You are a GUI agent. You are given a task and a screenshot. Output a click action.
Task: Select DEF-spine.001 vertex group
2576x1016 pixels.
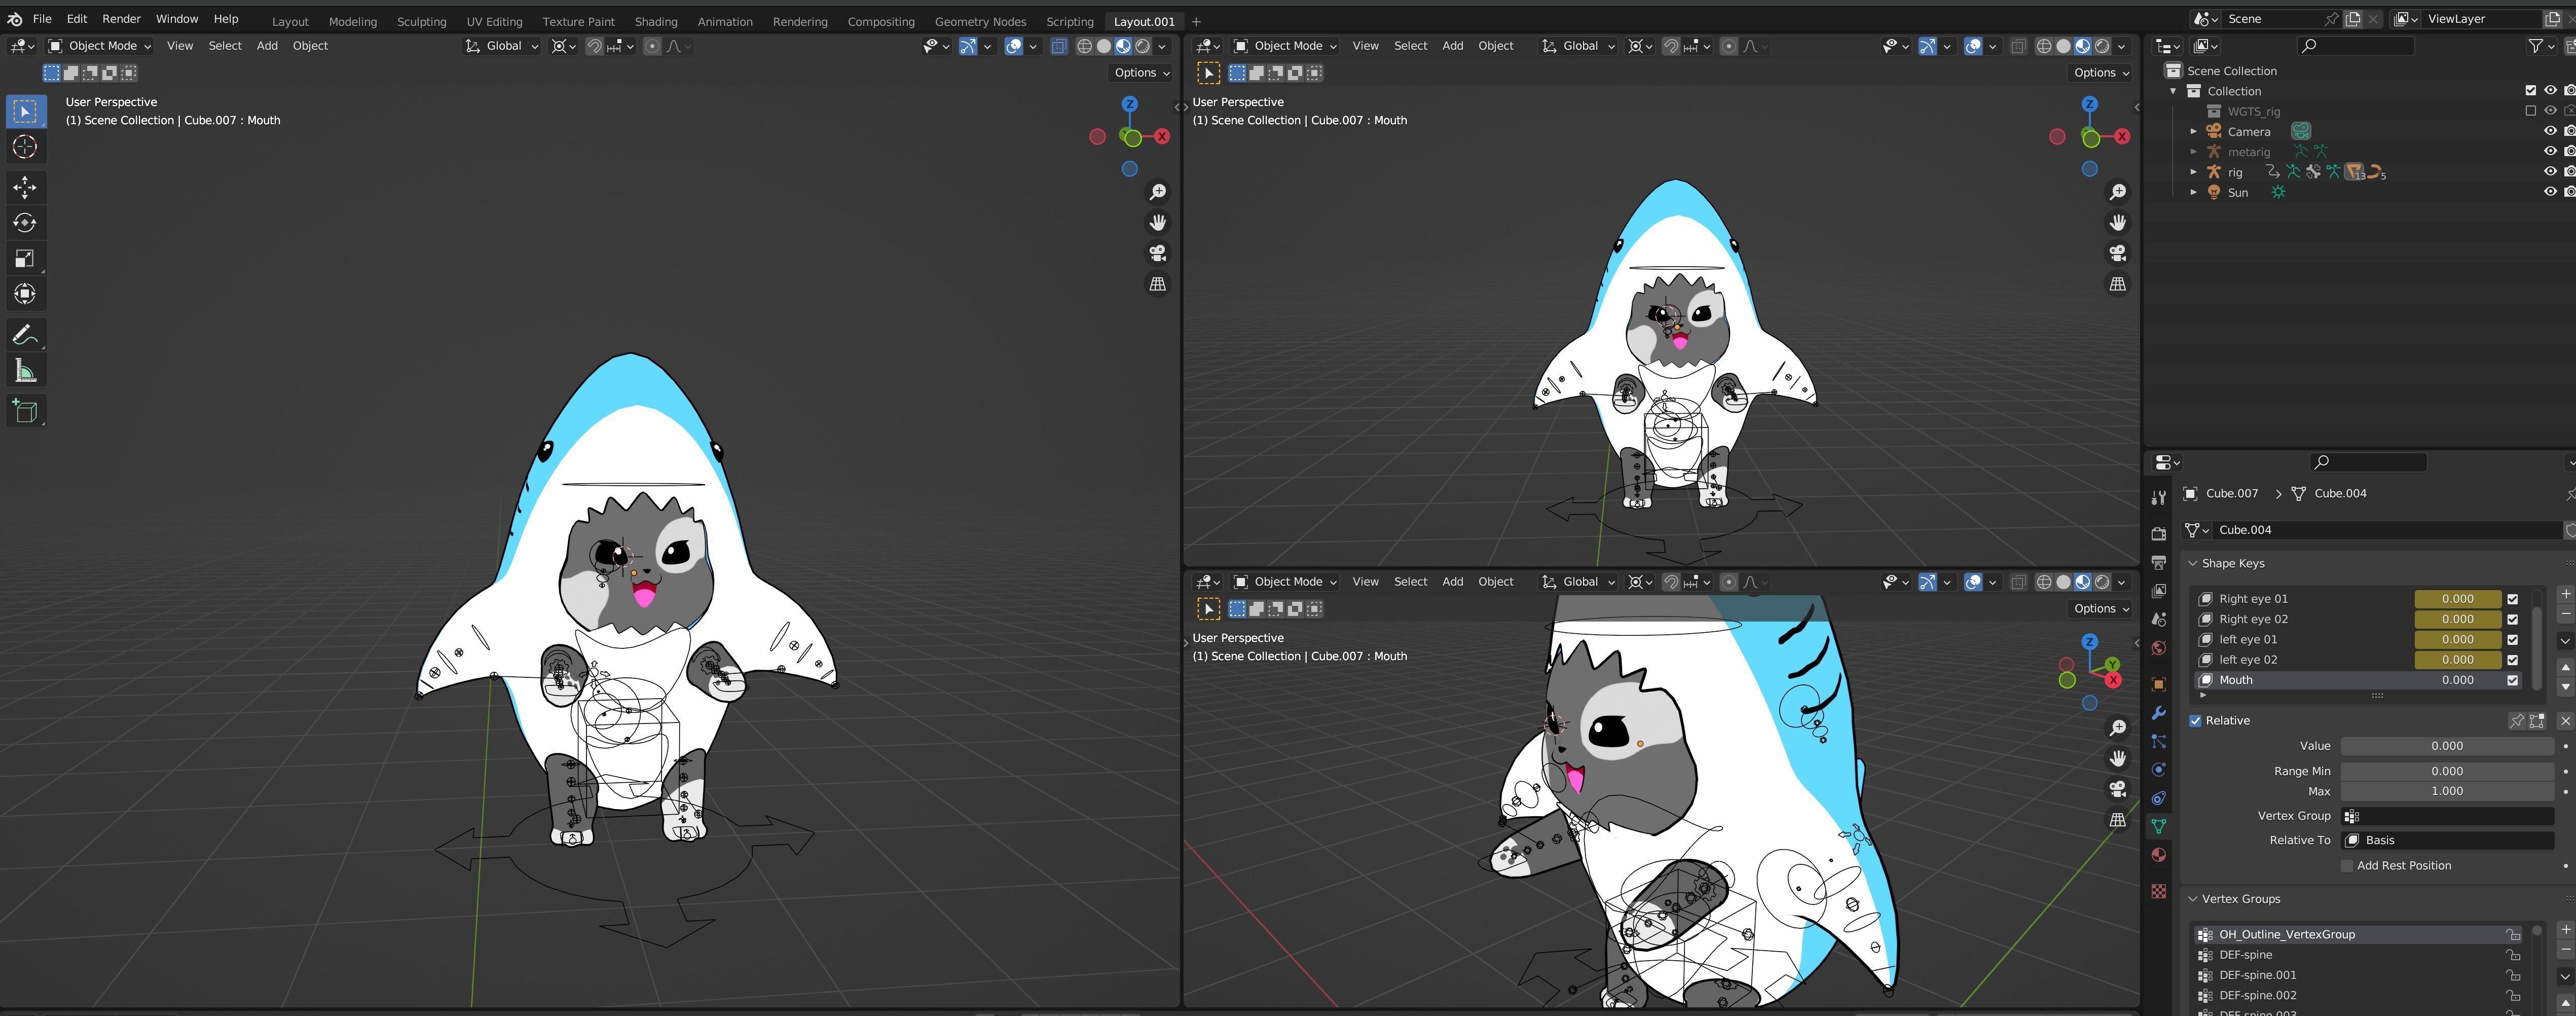pyautogui.click(x=2357, y=975)
